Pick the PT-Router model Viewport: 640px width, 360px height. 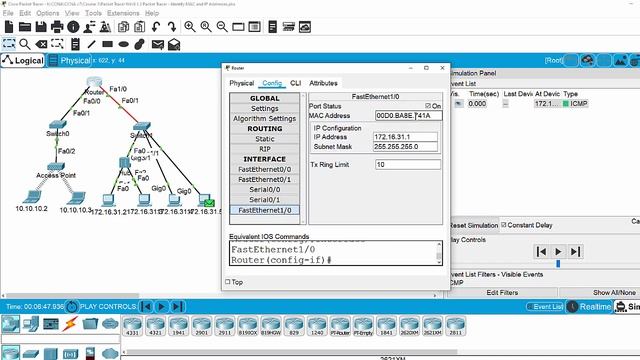point(340,326)
